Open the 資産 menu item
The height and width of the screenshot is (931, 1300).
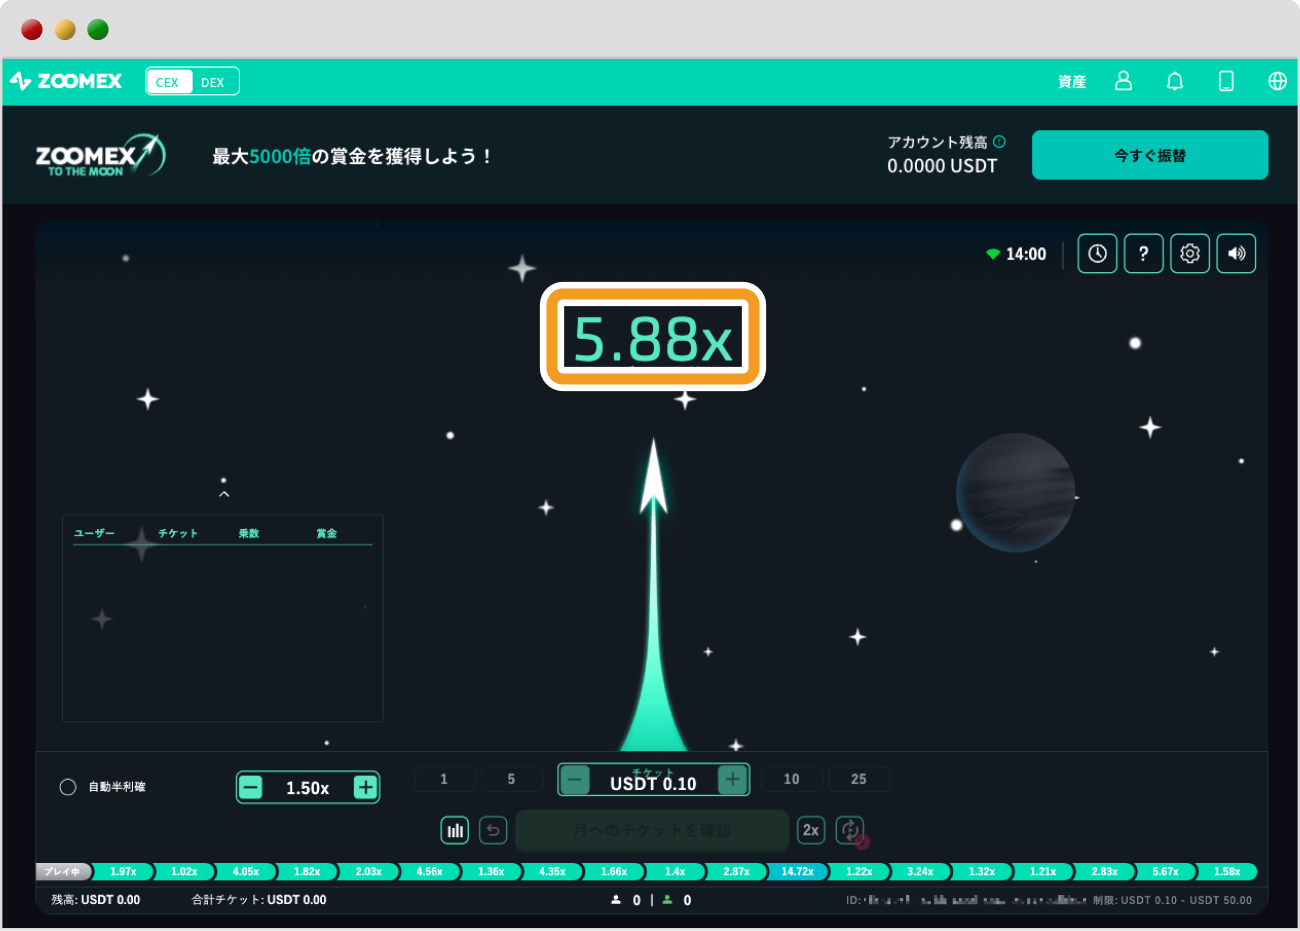tap(1072, 82)
